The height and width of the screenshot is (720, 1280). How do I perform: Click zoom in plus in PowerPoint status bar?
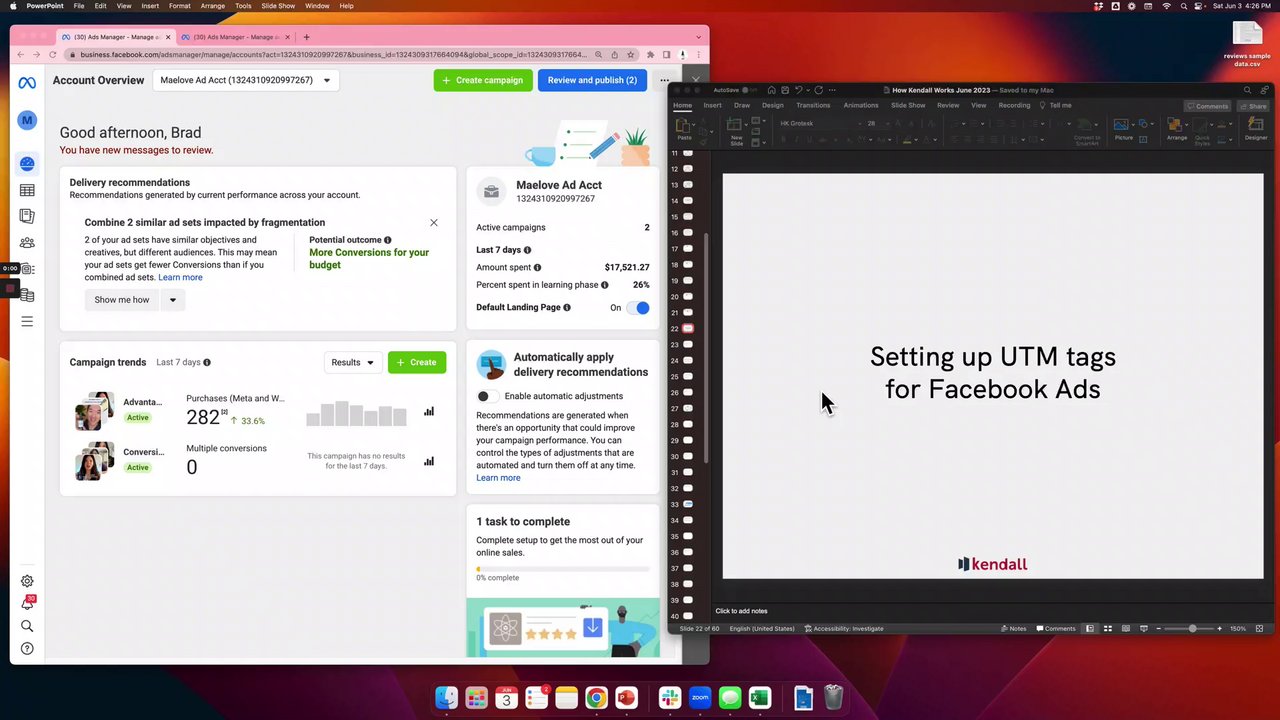click(1219, 628)
